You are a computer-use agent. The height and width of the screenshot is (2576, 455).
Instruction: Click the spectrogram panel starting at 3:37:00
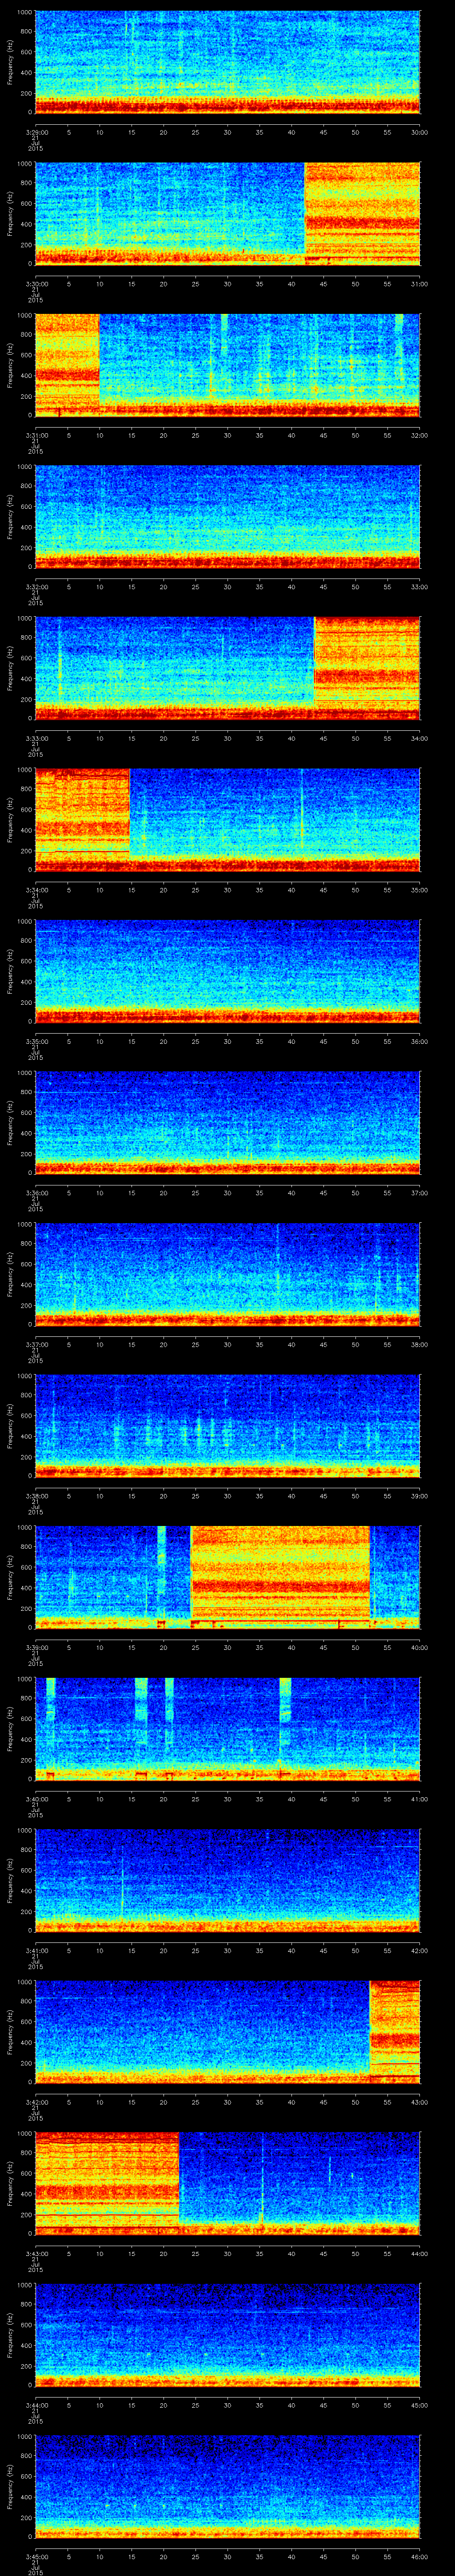227,1273
